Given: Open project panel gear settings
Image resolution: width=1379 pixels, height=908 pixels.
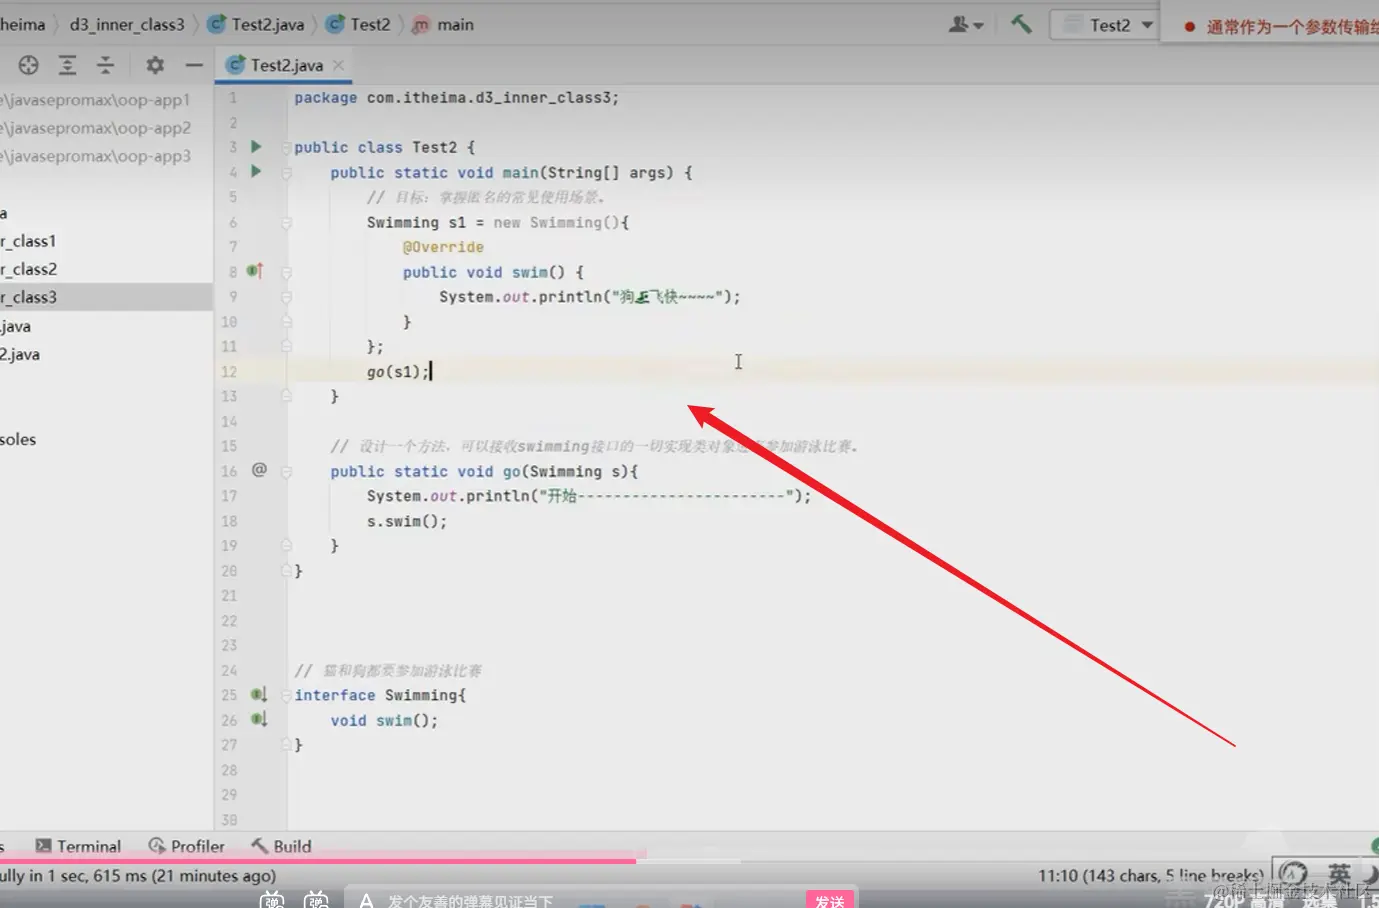Looking at the screenshot, I should point(154,65).
